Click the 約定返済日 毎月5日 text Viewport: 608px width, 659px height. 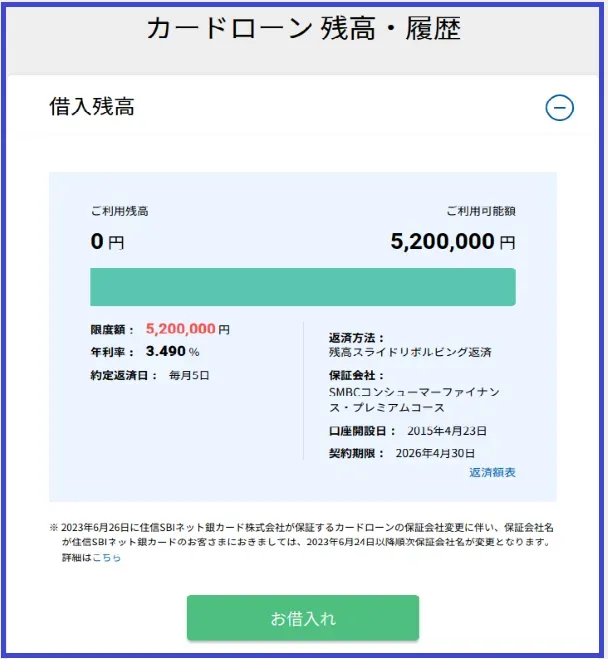188,376
